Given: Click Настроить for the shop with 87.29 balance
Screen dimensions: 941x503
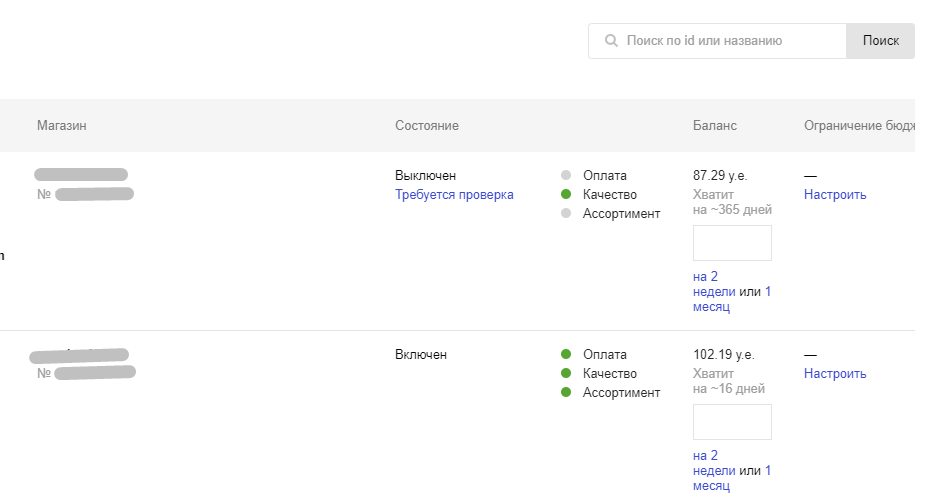Looking at the screenshot, I should (834, 195).
